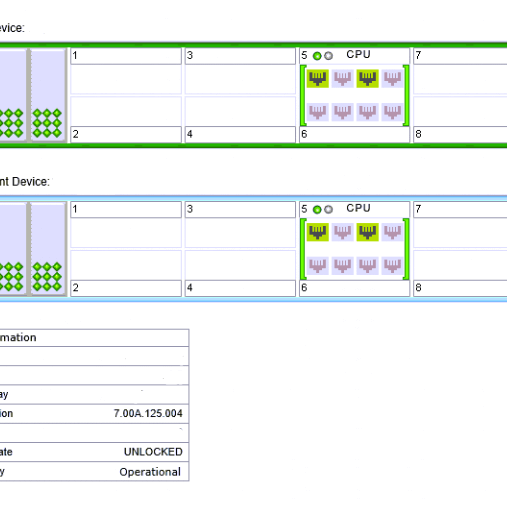This screenshot has height=507, width=507.
Task: Click the Operational status value
Action: [x=150, y=472]
